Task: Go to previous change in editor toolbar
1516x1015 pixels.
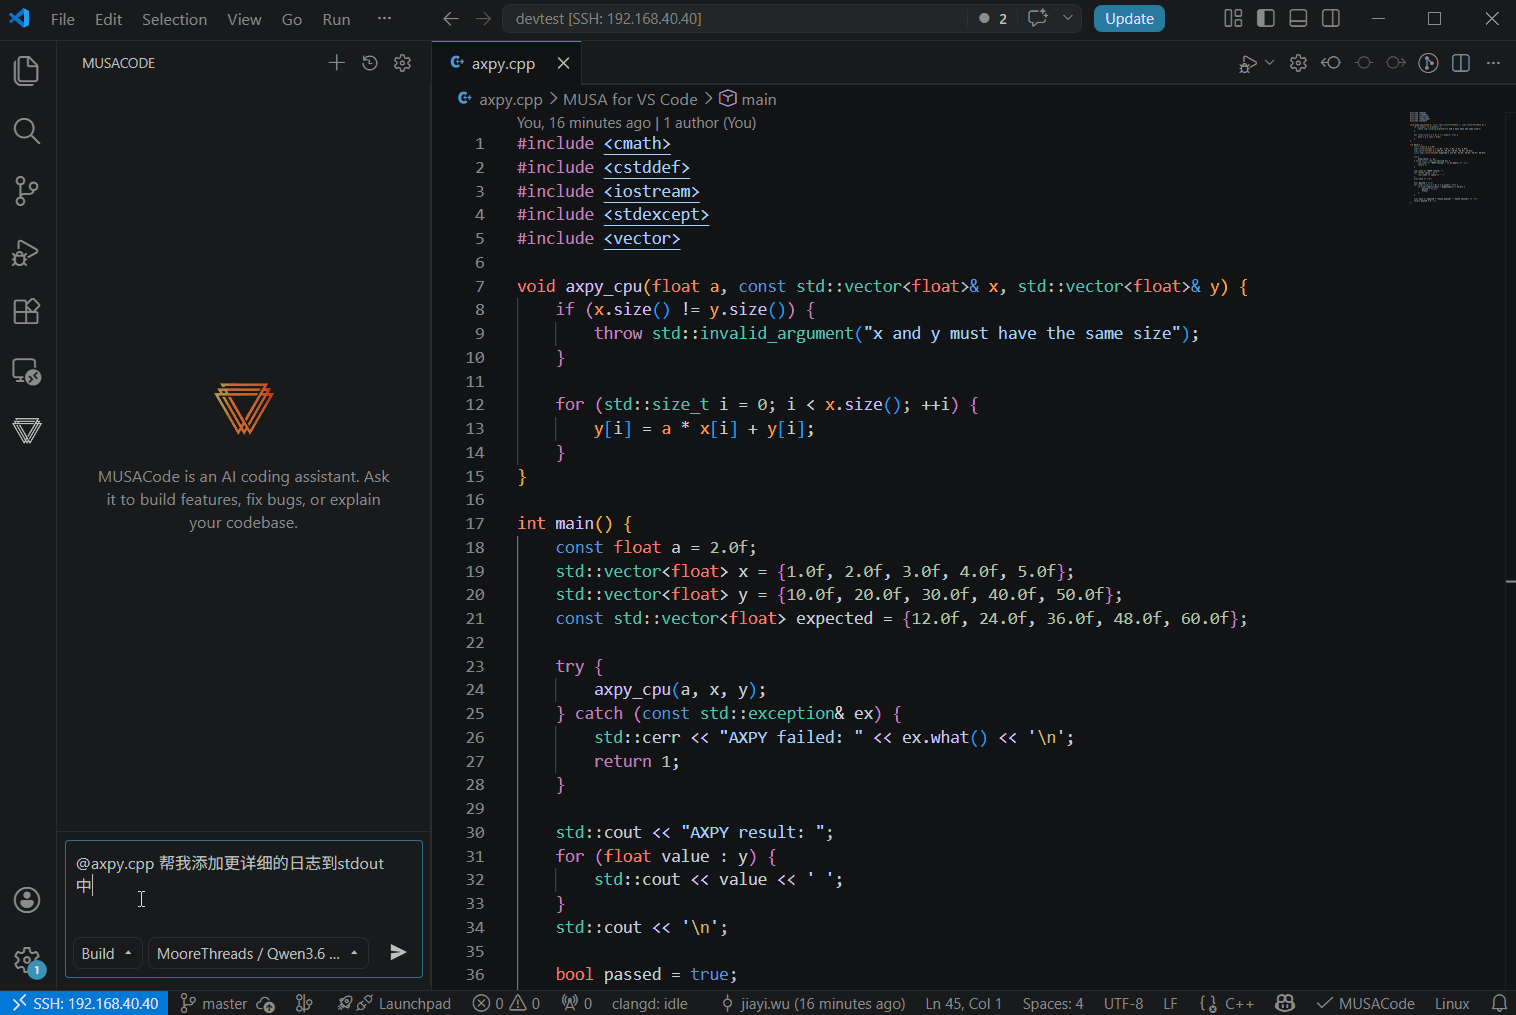Action: (1331, 63)
